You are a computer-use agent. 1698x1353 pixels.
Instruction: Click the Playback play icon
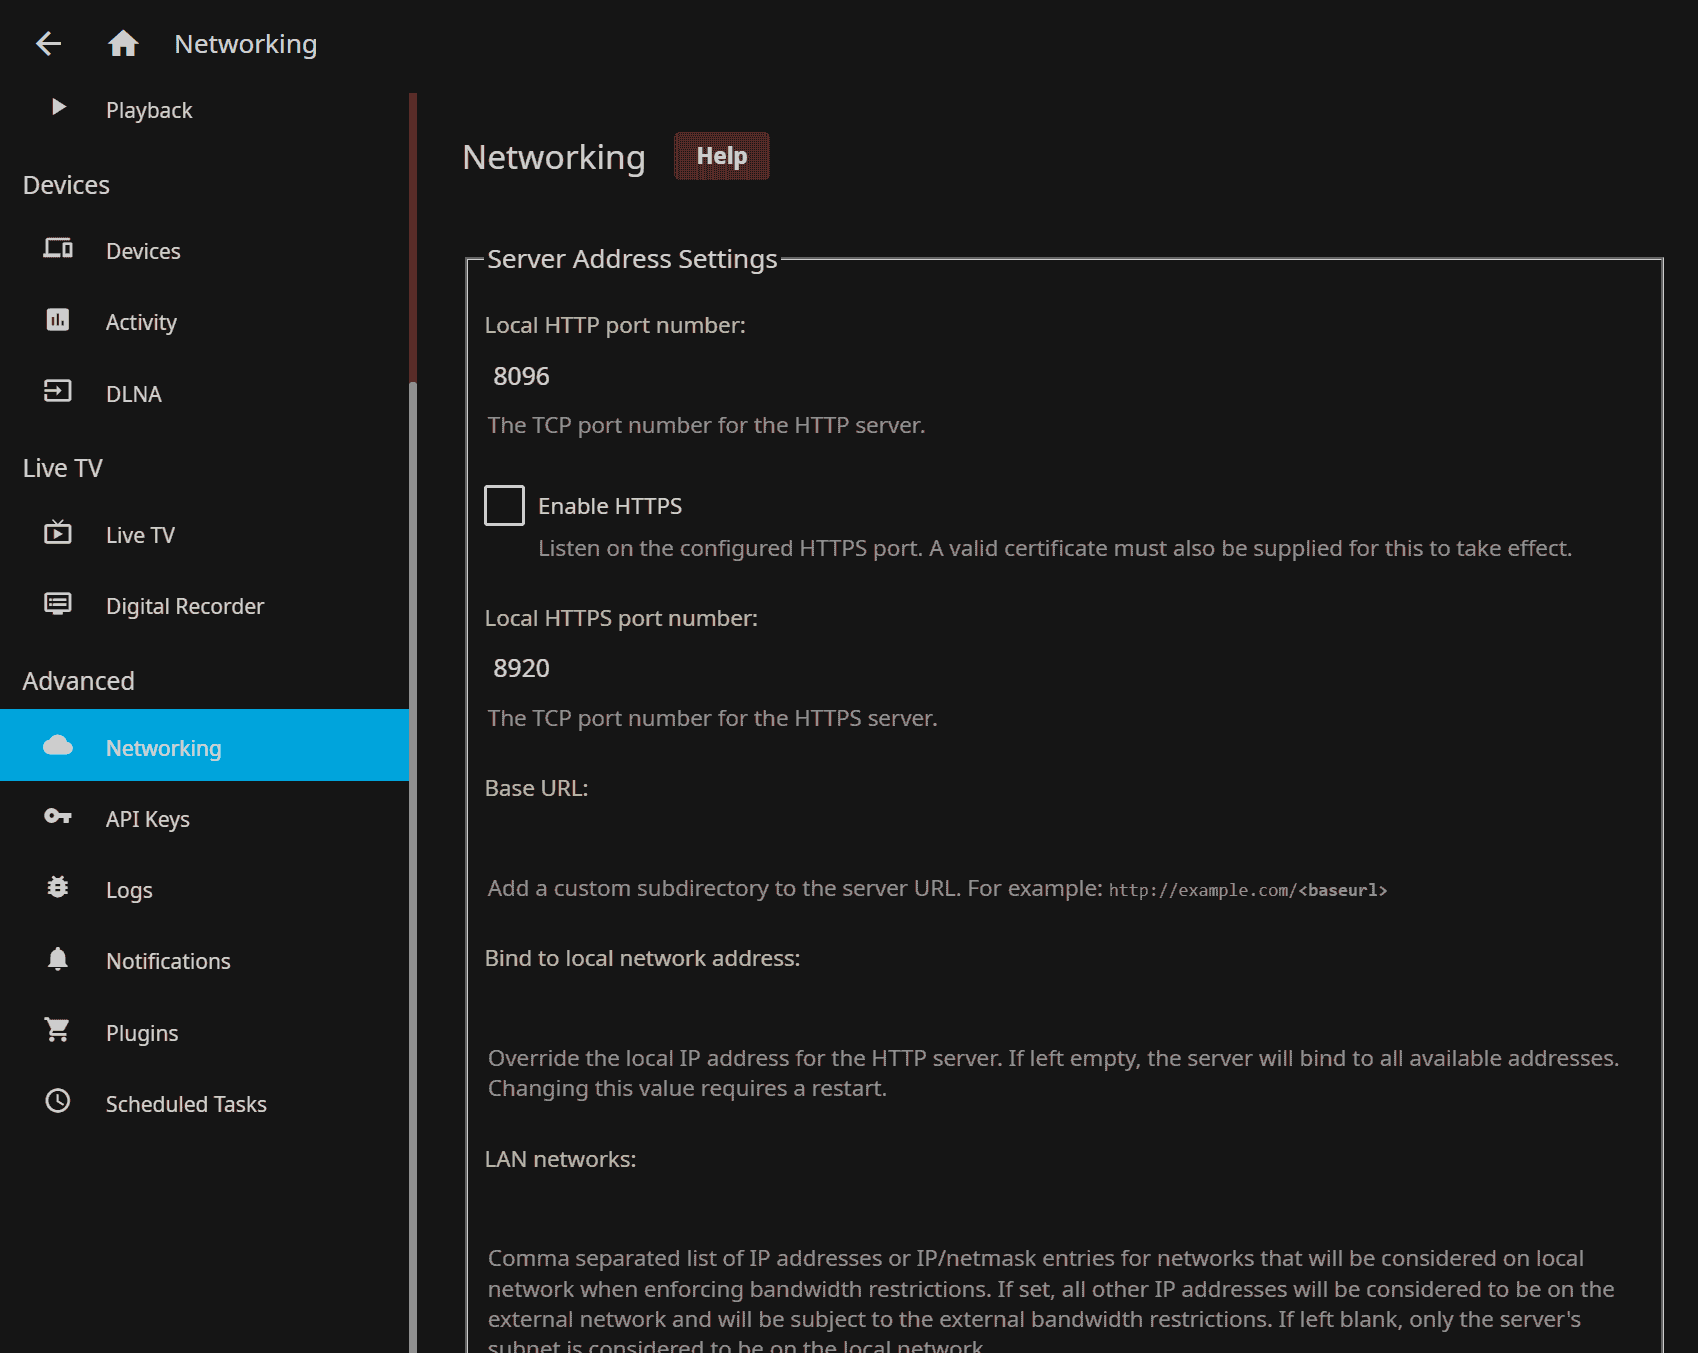[58, 108]
